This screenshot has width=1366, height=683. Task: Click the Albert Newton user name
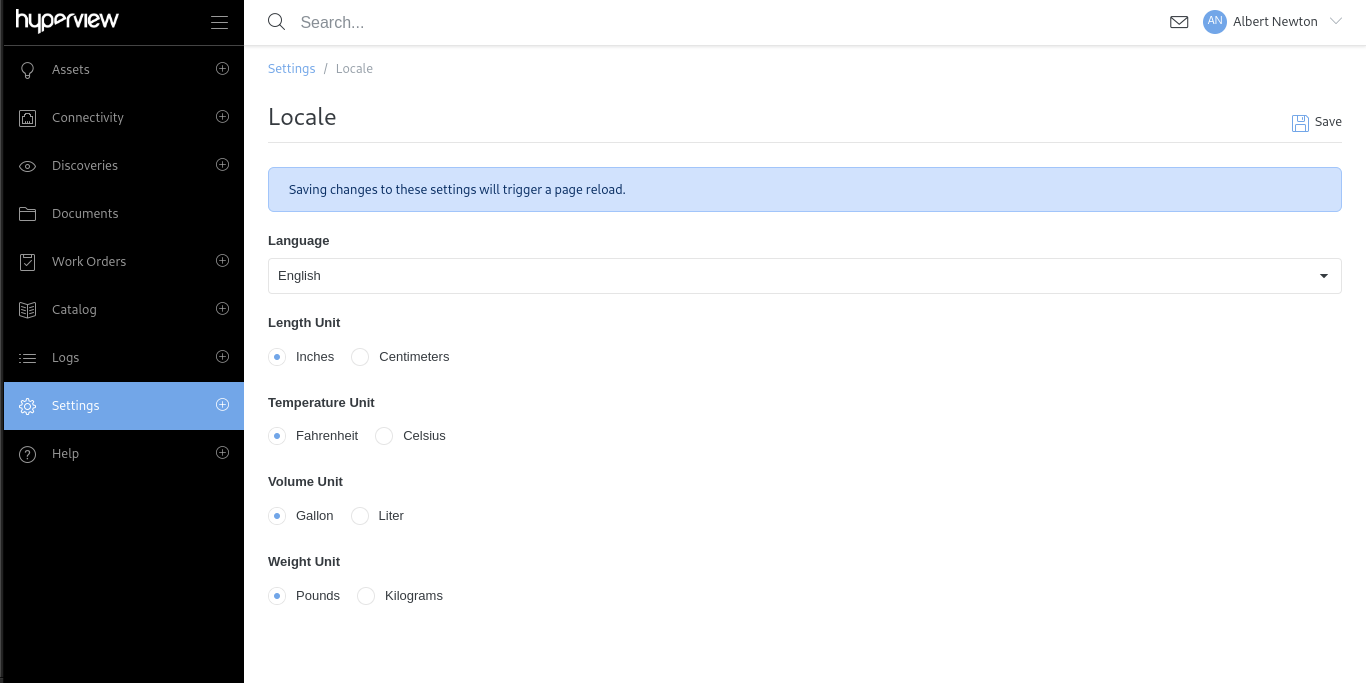1275,22
